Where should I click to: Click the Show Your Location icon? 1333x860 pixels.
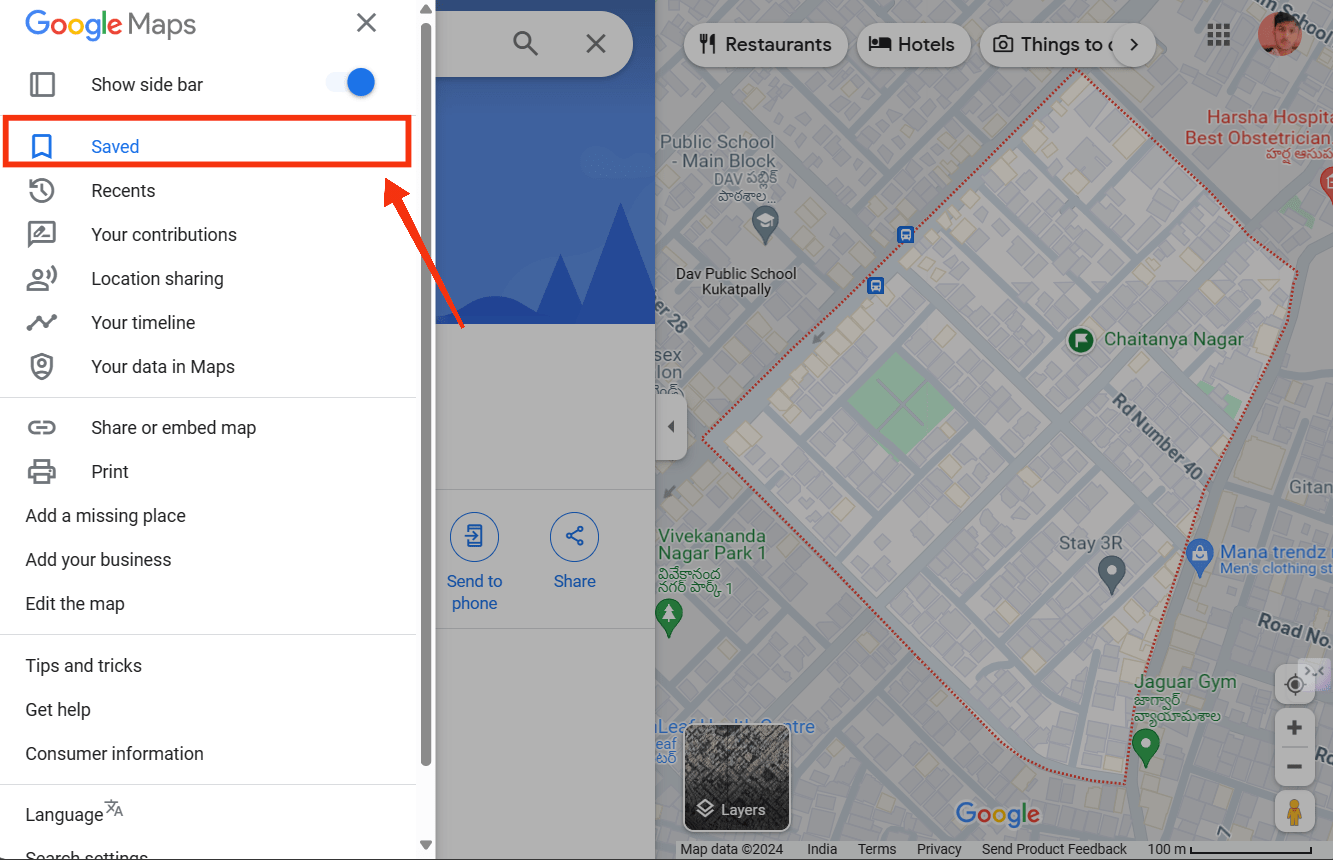click(1294, 684)
